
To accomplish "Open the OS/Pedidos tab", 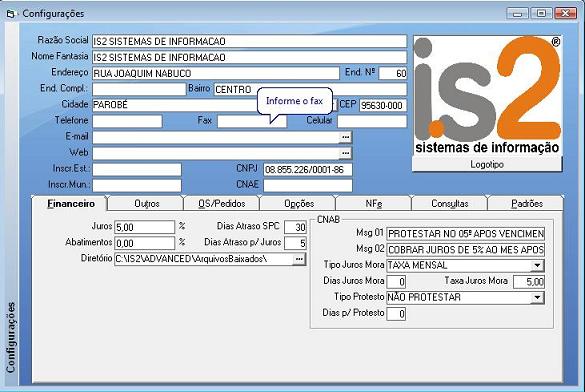I will click(222, 204).
